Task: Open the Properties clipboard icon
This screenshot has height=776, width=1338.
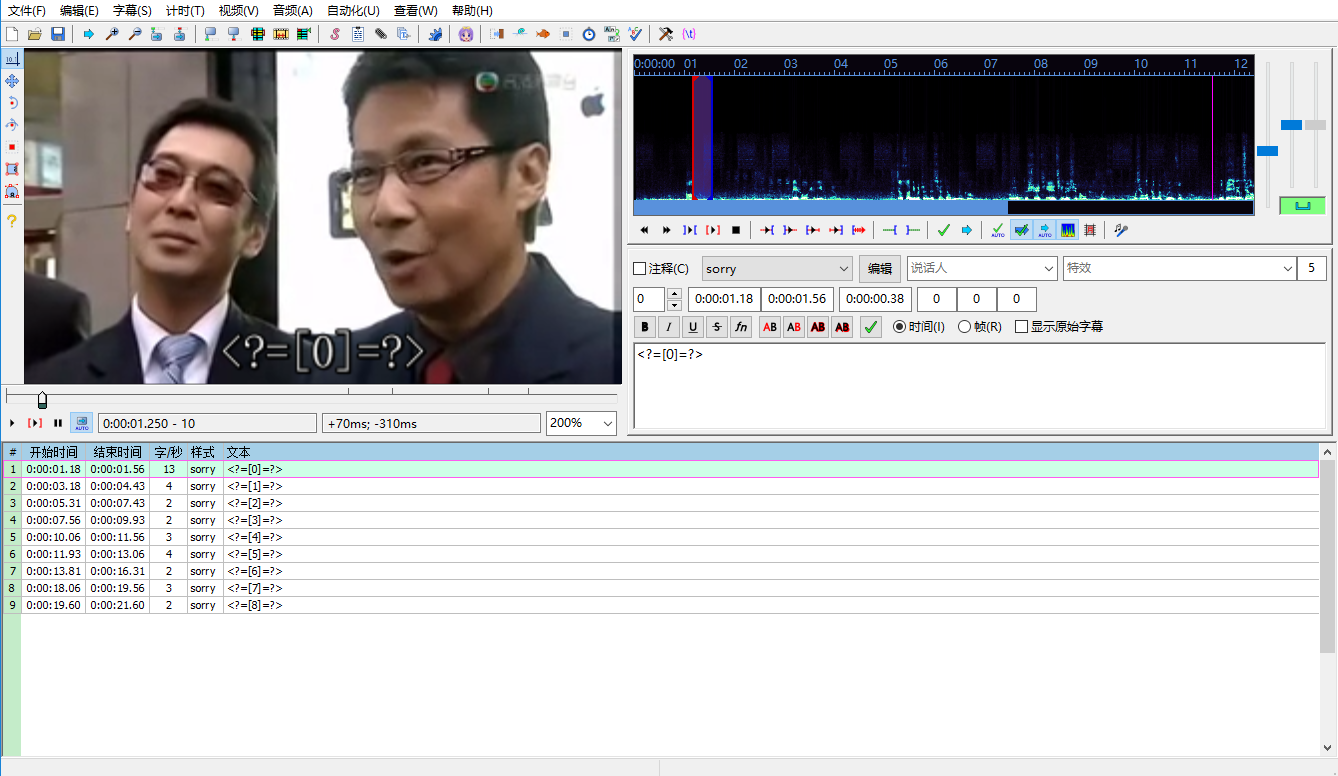Action: point(358,34)
